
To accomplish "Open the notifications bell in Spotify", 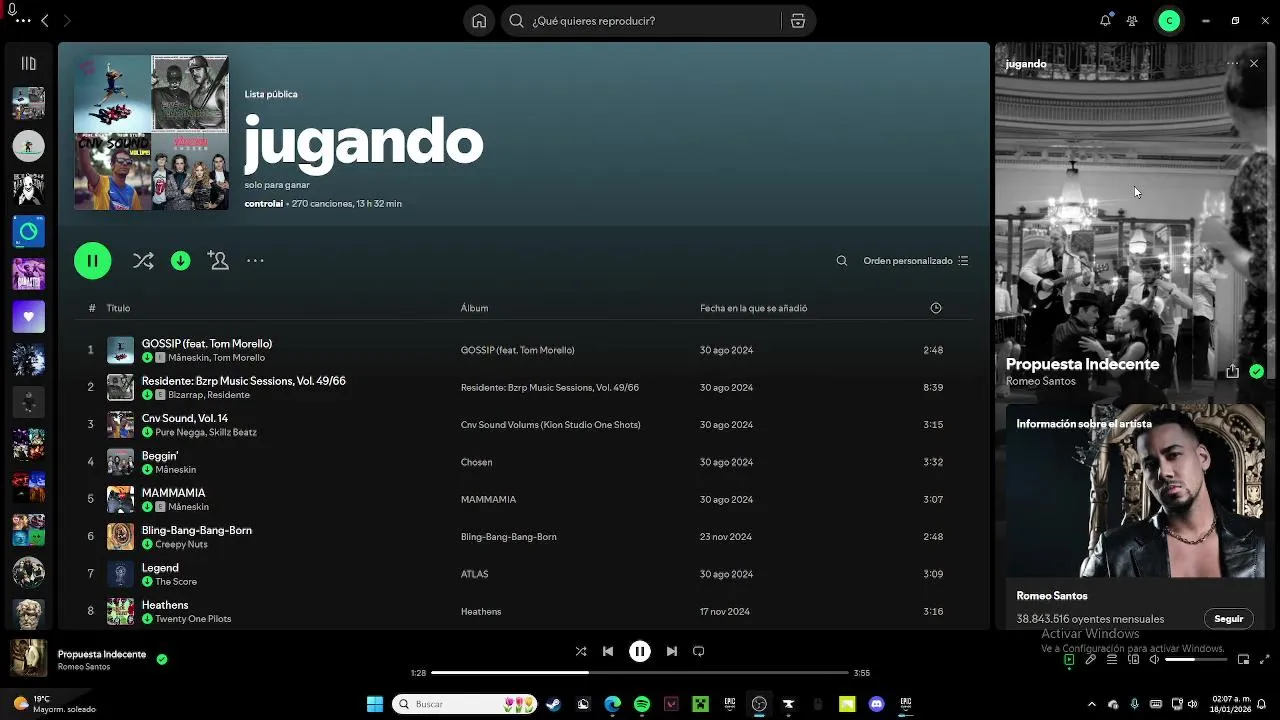I will [x=1105, y=21].
